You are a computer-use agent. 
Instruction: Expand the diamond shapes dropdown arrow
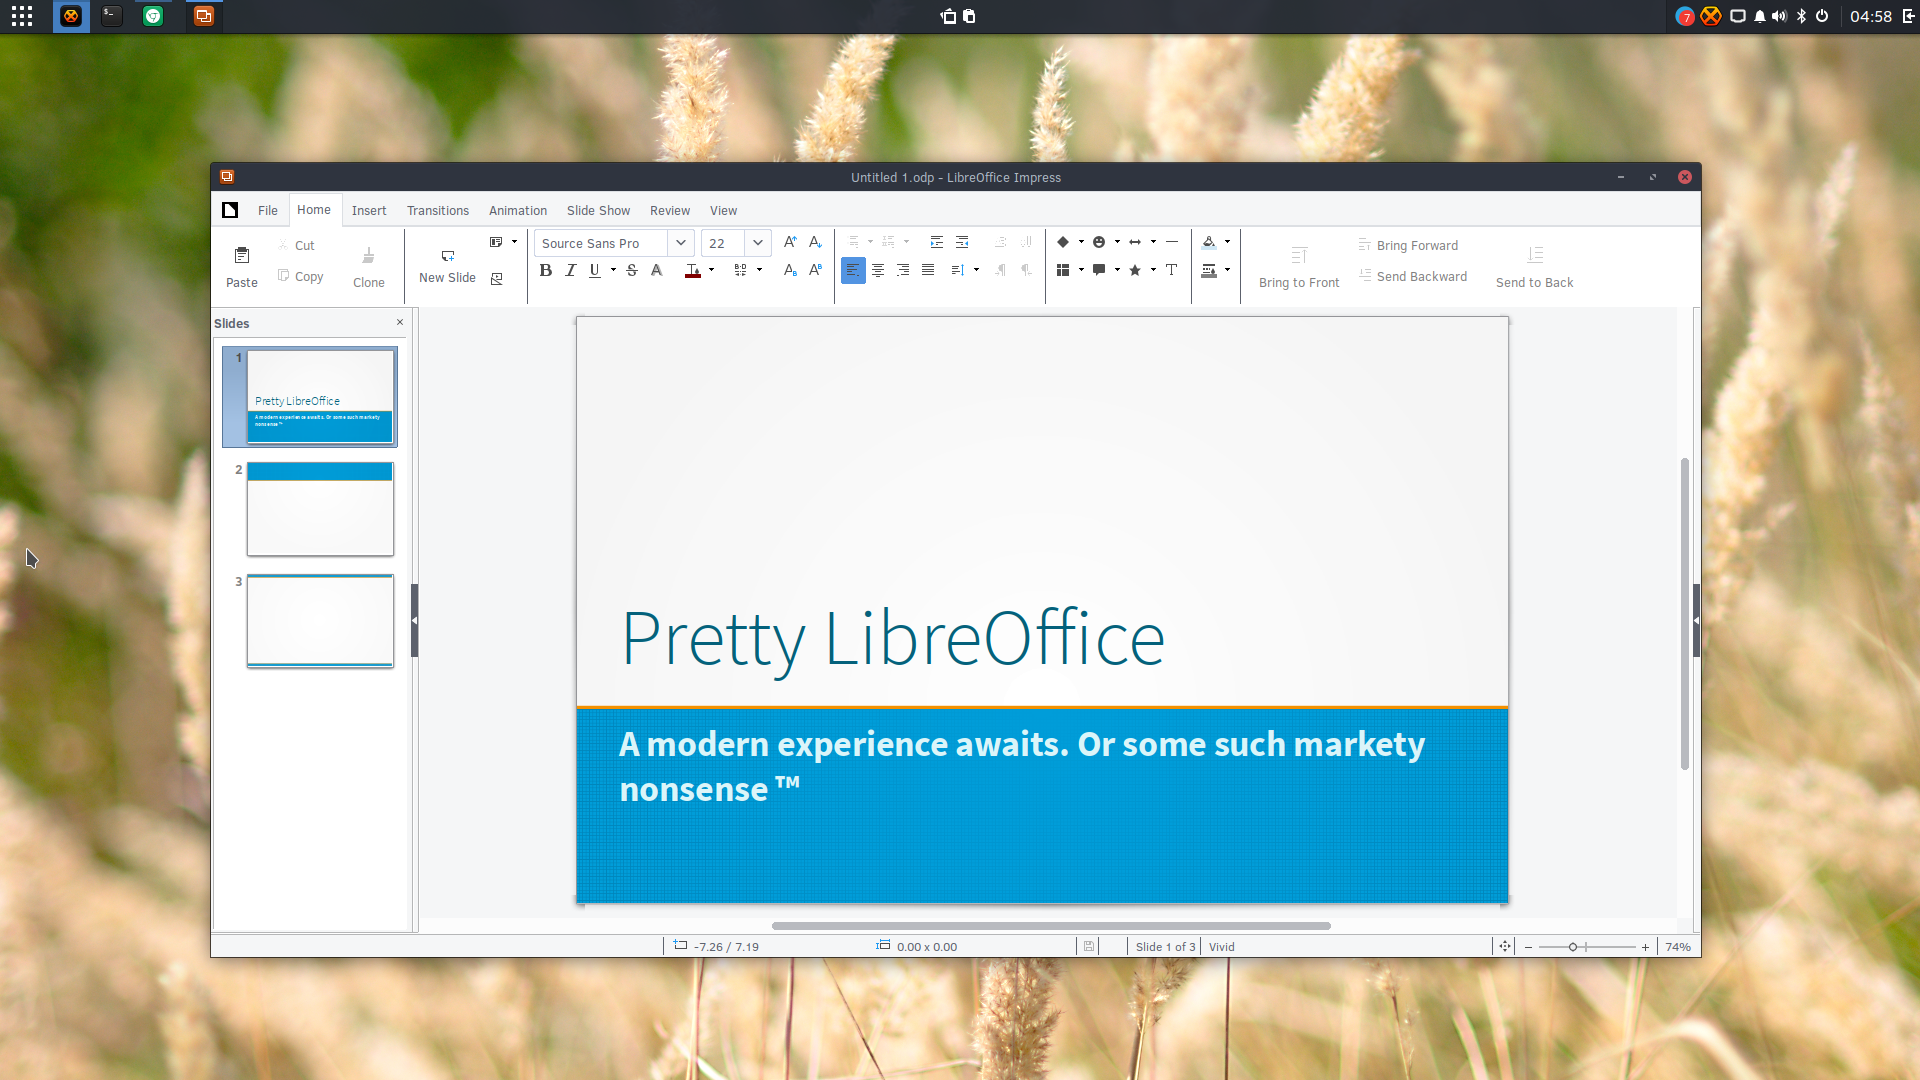1081,242
